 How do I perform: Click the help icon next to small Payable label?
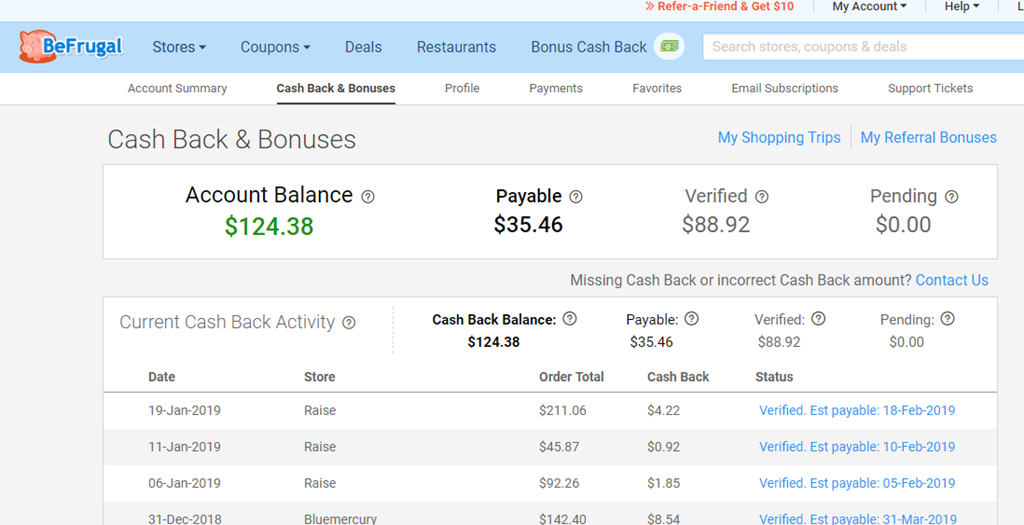point(692,319)
